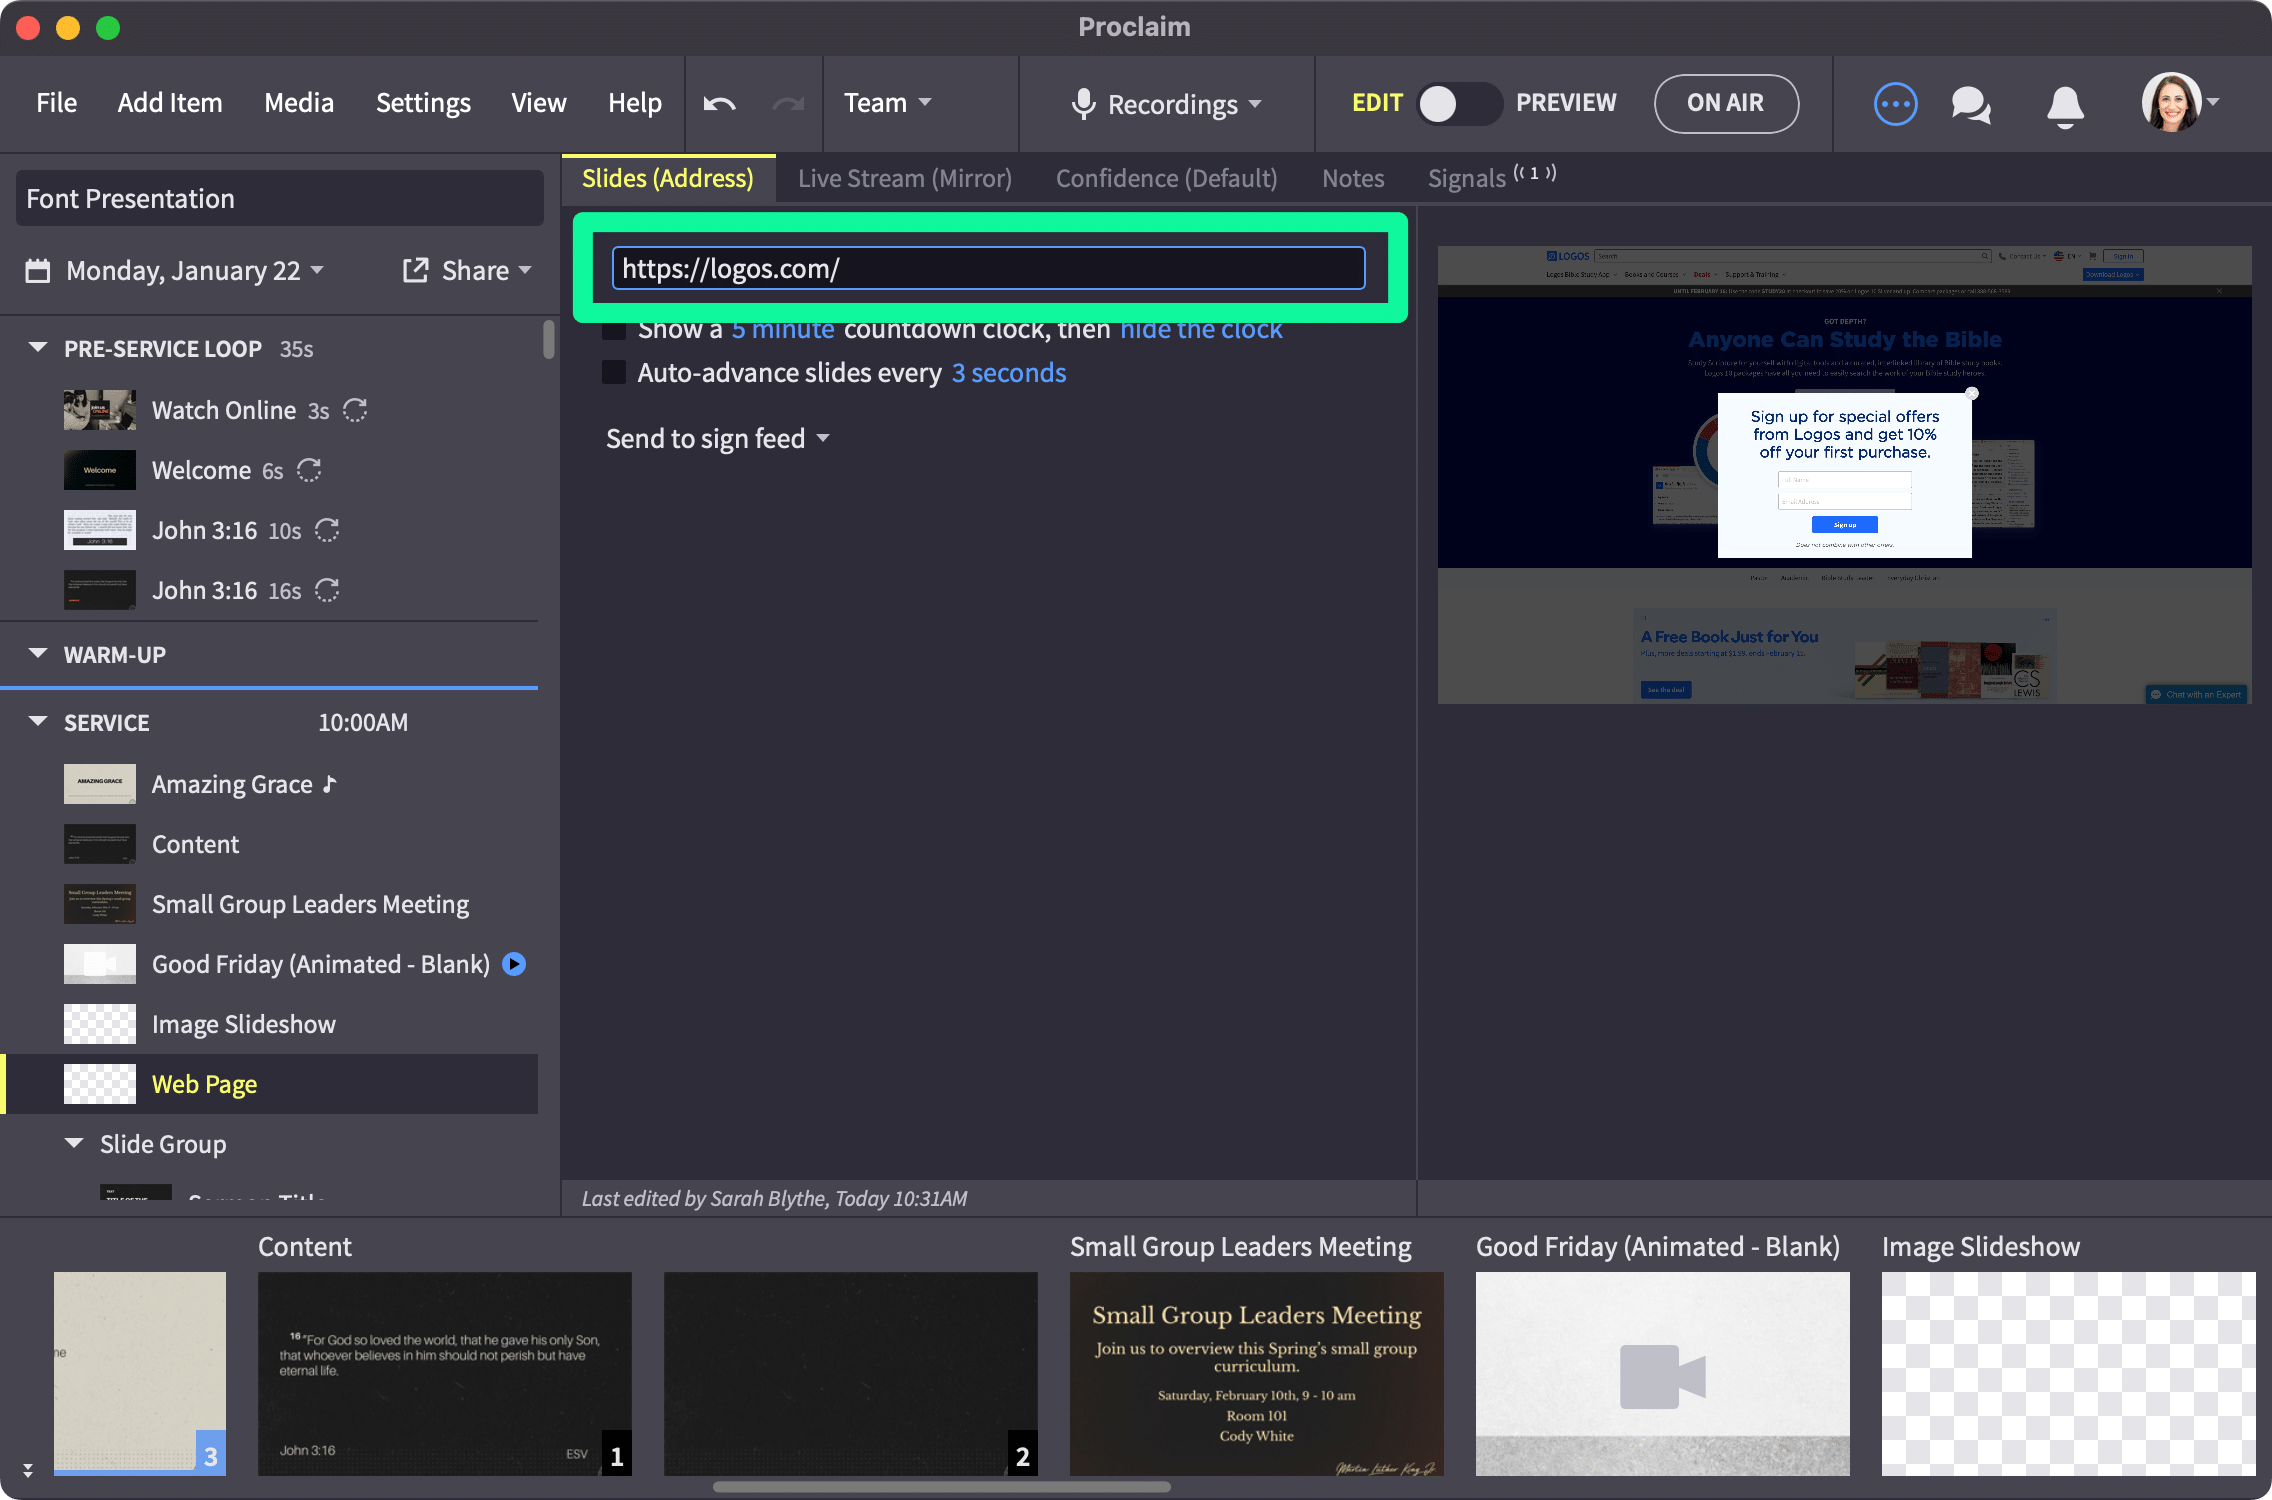The height and width of the screenshot is (1500, 2272).
Task: Click the 3 seconds interval link
Action: pos(1009,373)
